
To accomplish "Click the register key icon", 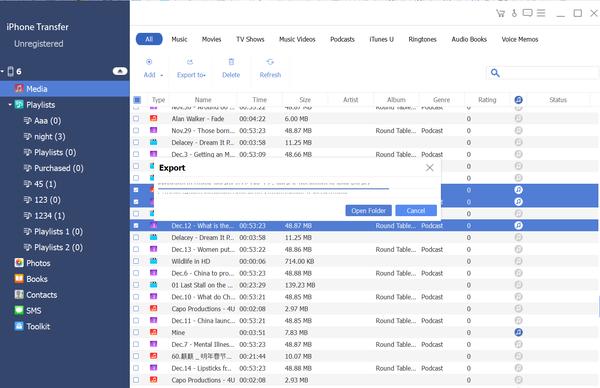I will [x=514, y=13].
